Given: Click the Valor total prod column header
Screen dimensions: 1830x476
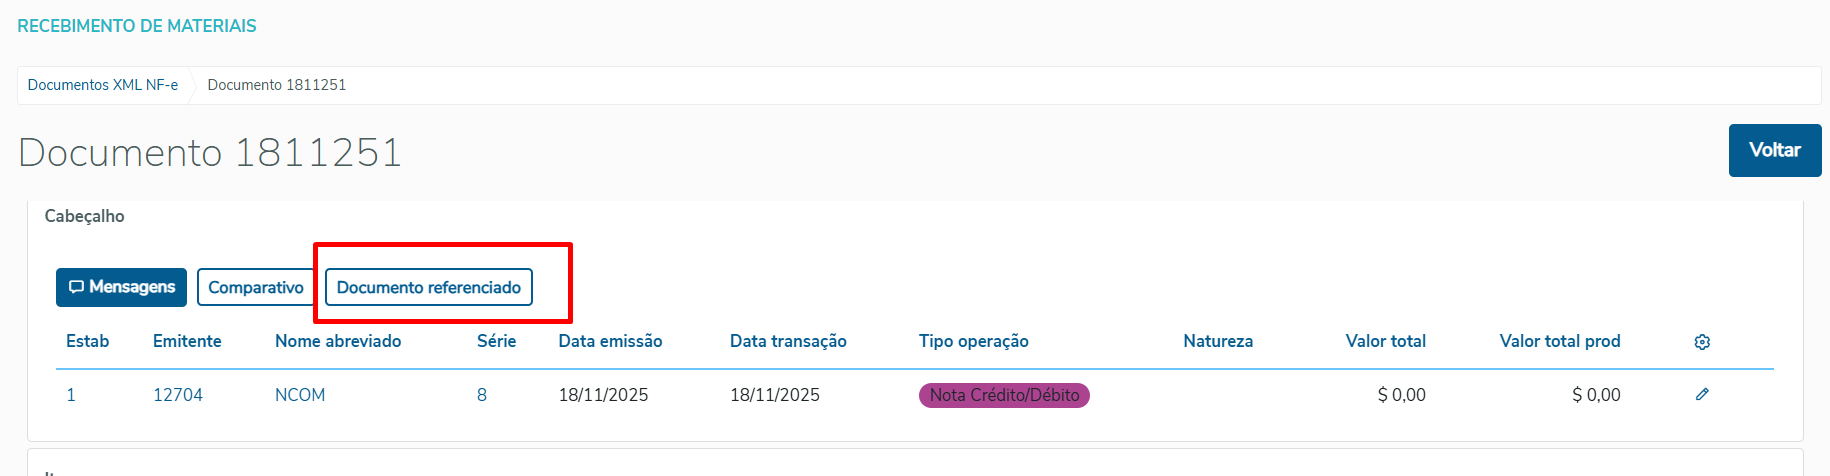Looking at the screenshot, I should (x=1559, y=341).
